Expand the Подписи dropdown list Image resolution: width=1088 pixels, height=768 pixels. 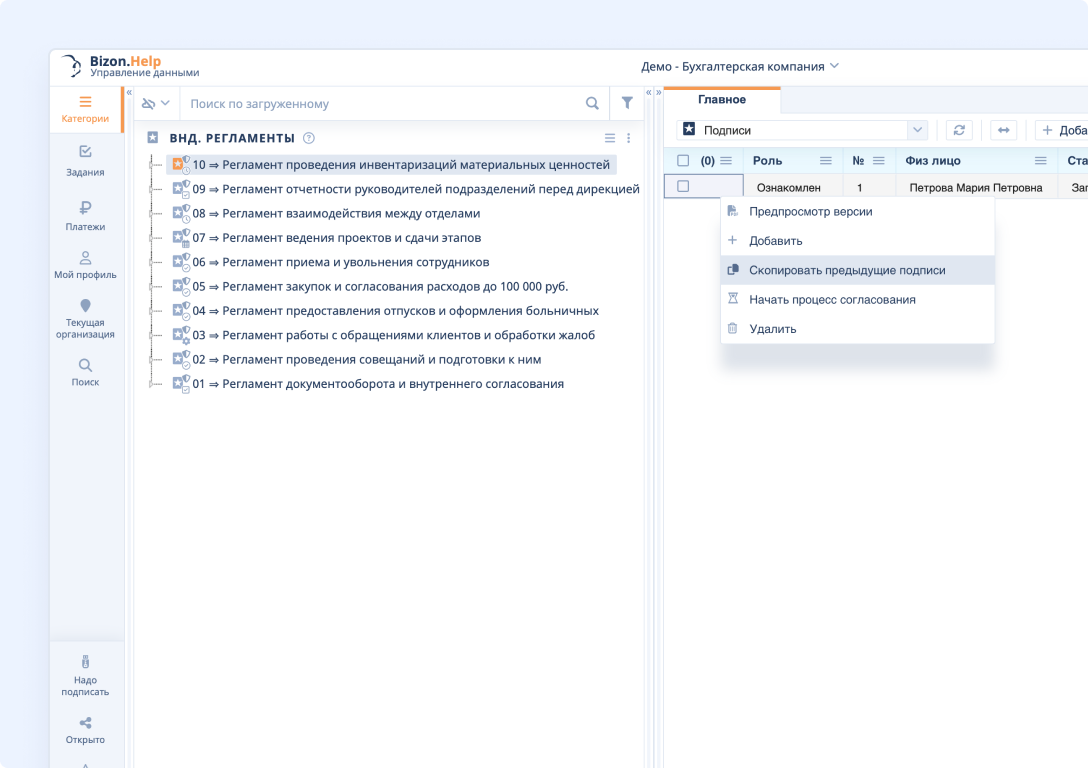tap(916, 130)
